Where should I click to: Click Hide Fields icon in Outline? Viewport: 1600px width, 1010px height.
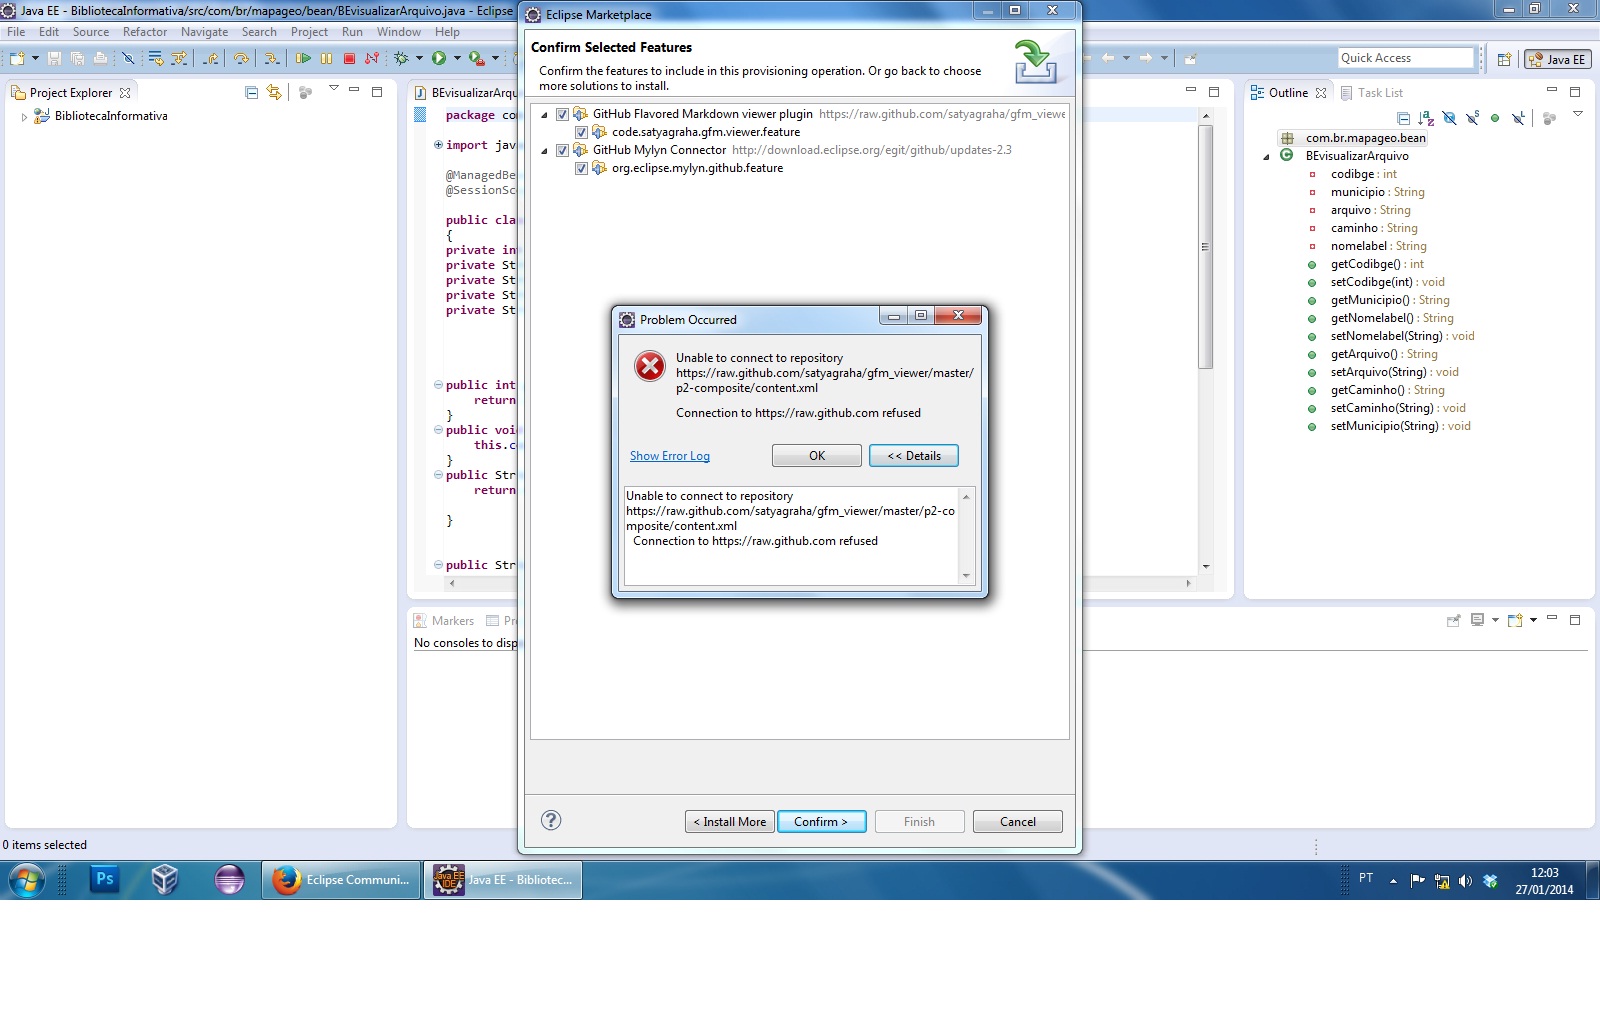(1449, 118)
